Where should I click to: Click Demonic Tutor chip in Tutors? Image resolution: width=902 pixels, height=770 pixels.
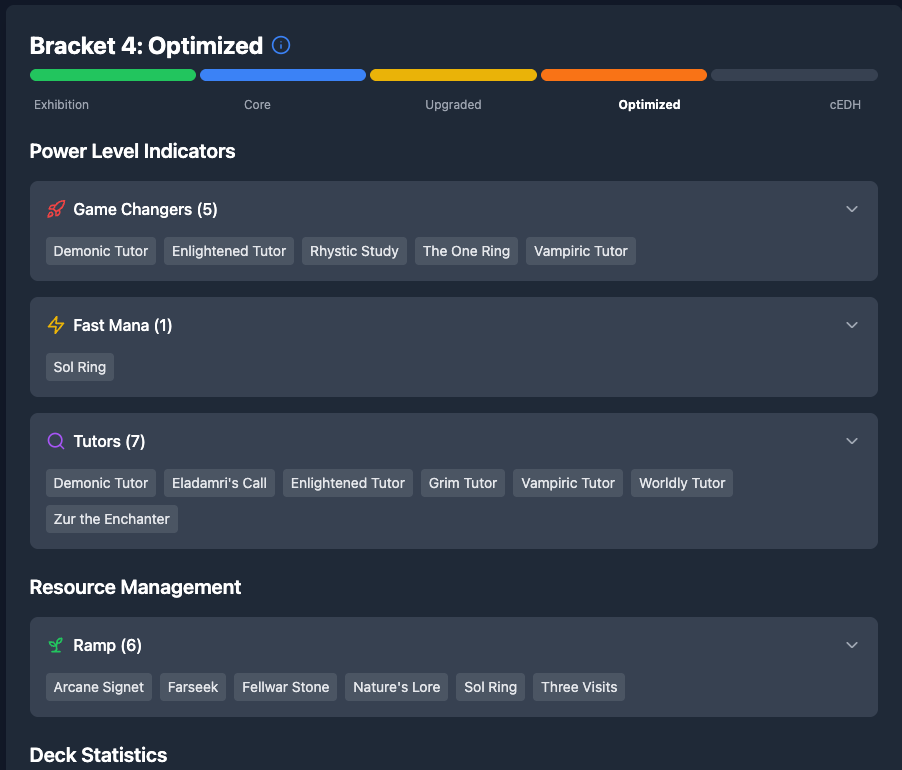click(x=101, y=483)
